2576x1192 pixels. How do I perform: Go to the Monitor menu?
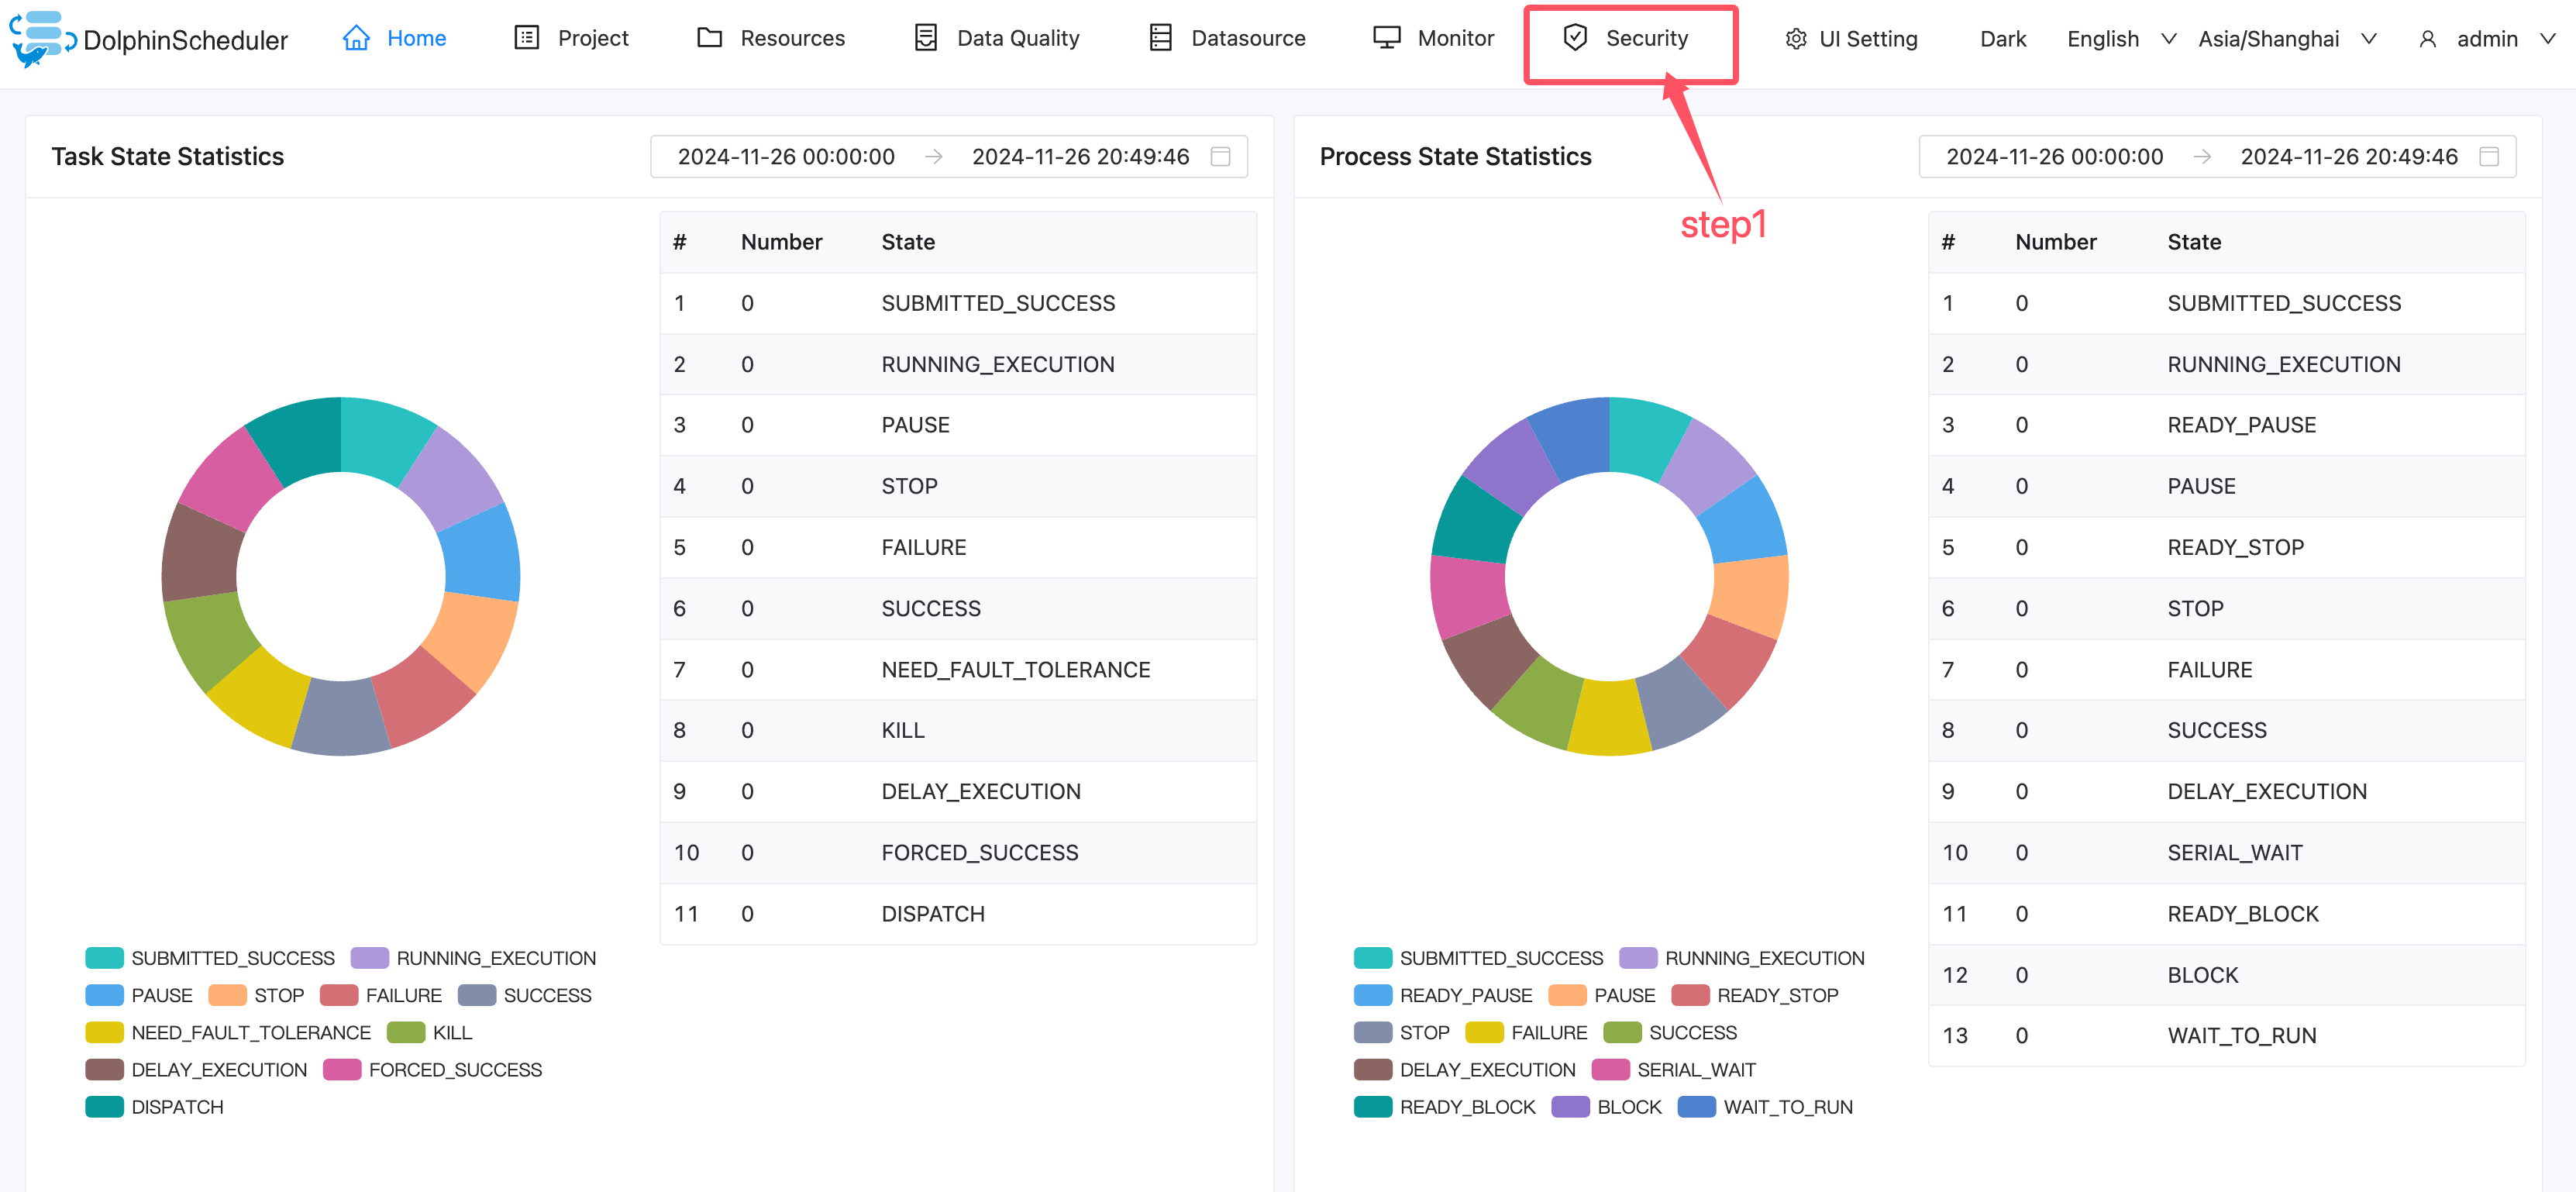[x=1455, y=38]
